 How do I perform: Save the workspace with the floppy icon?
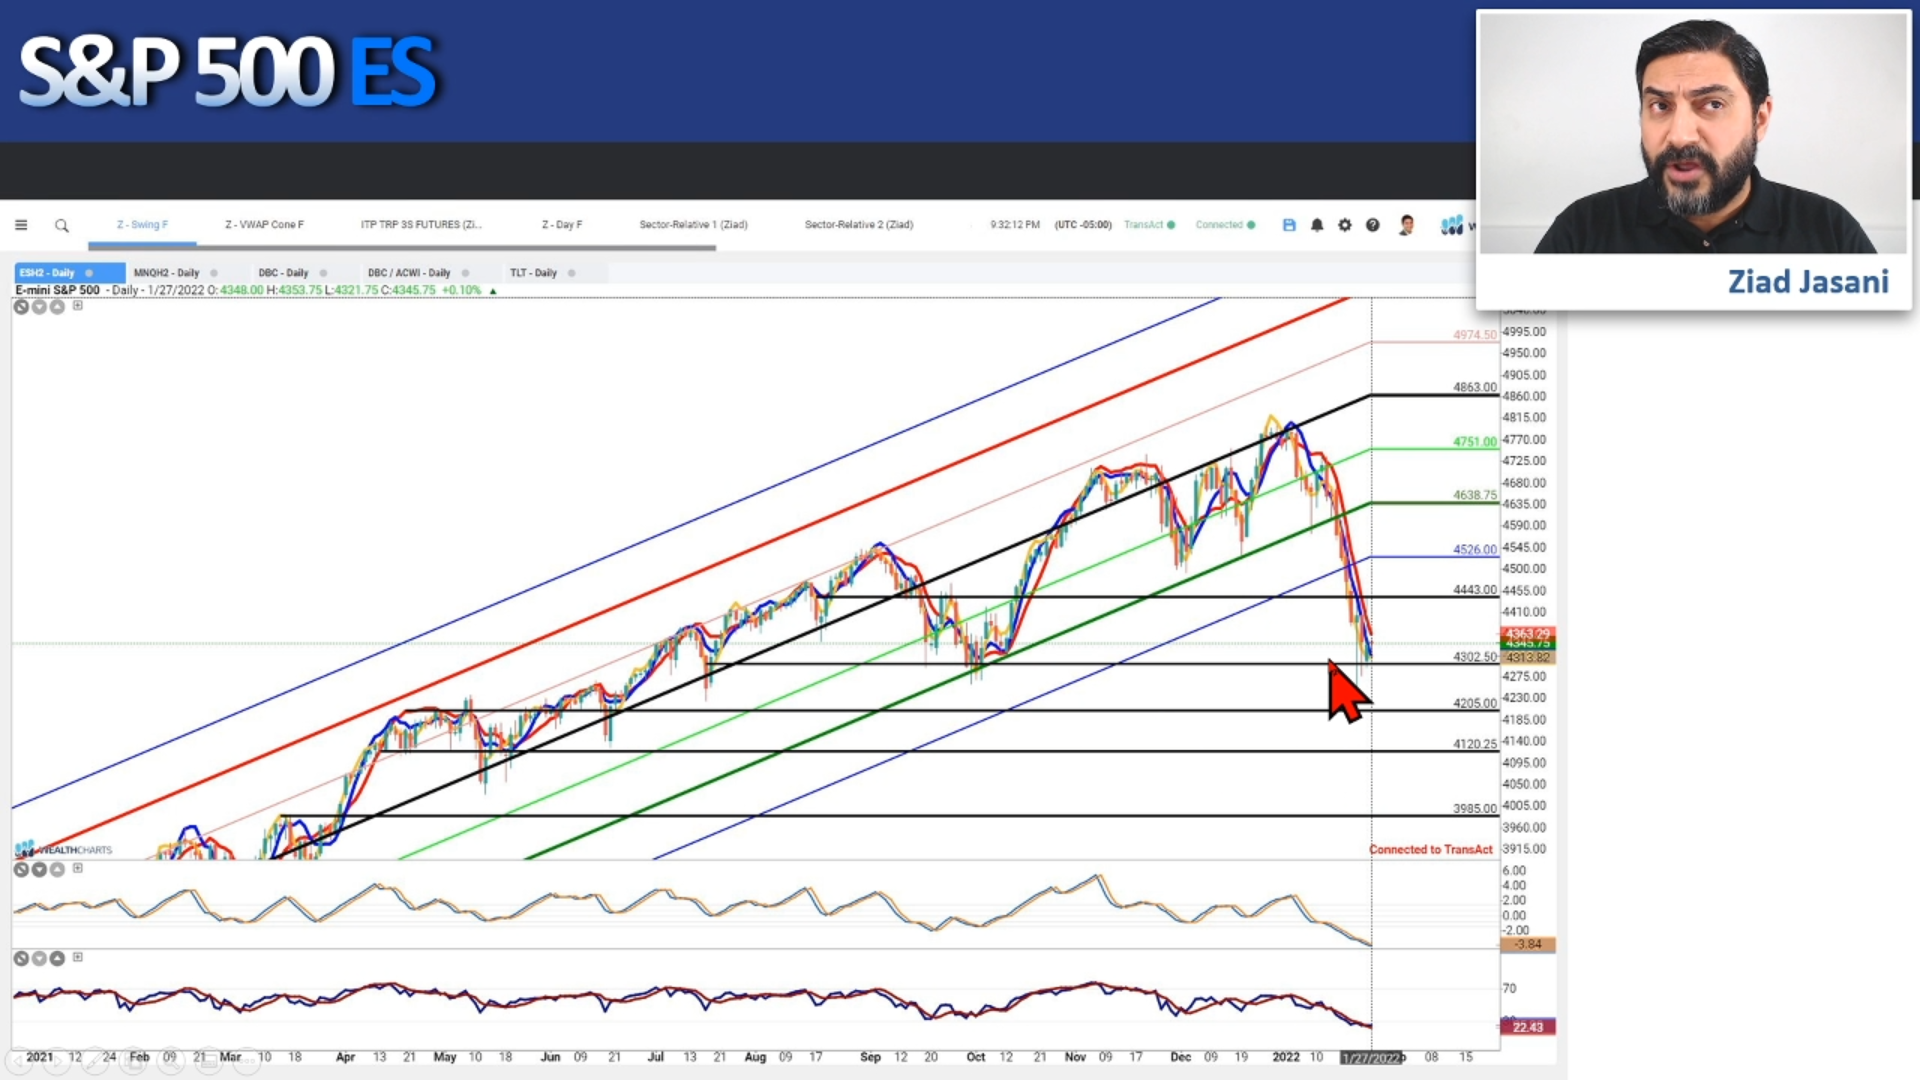1289,225
